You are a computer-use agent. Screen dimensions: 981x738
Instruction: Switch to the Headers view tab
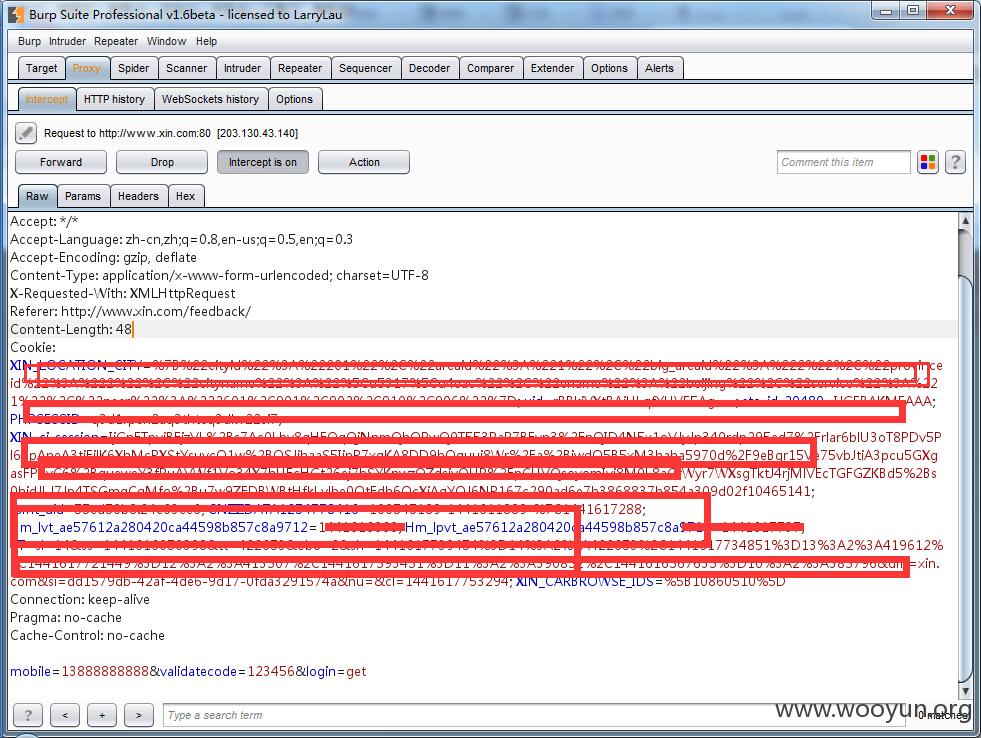point(138,196)
